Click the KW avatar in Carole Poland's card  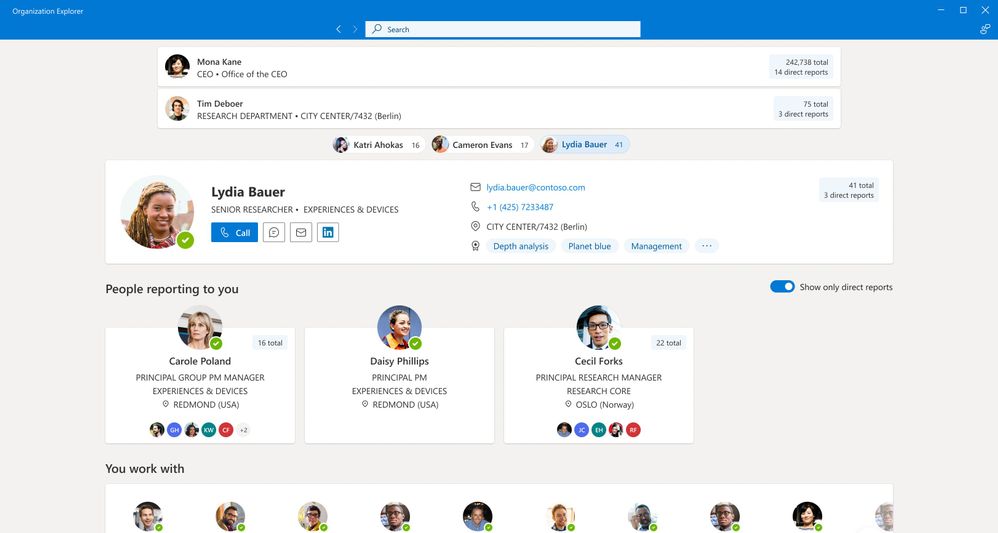[x=209, y=430]
